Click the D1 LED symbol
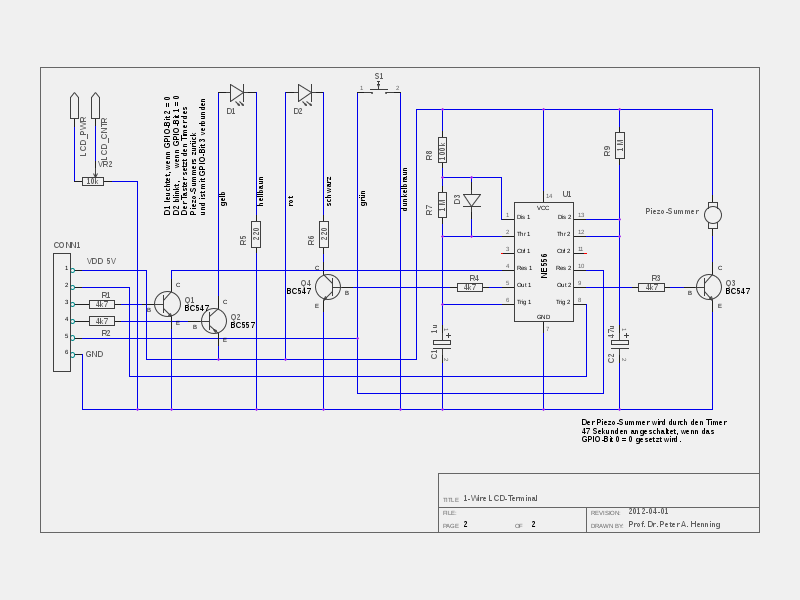800x600 pixels. pyautogui.click(x=237, y=93)
